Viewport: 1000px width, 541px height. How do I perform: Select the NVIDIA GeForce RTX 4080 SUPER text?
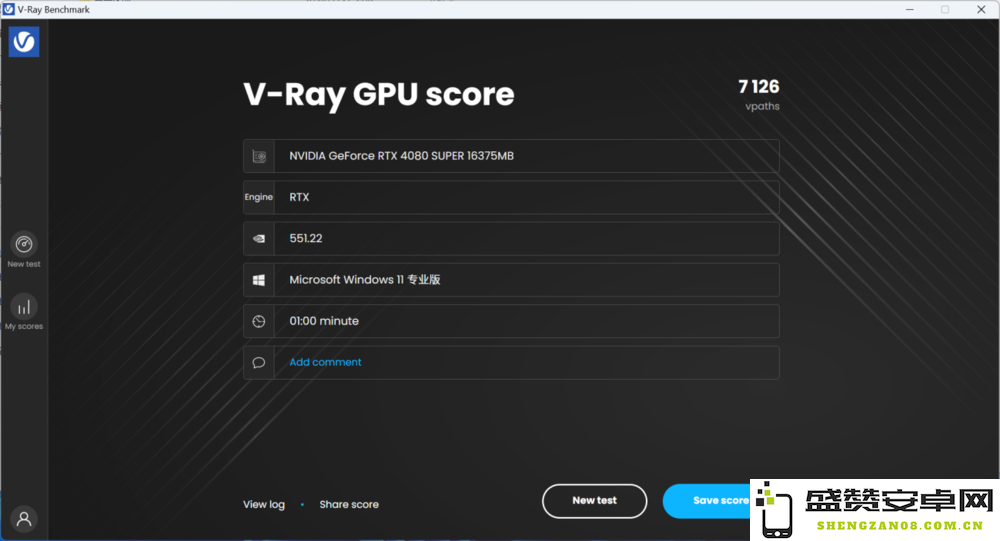401,156
